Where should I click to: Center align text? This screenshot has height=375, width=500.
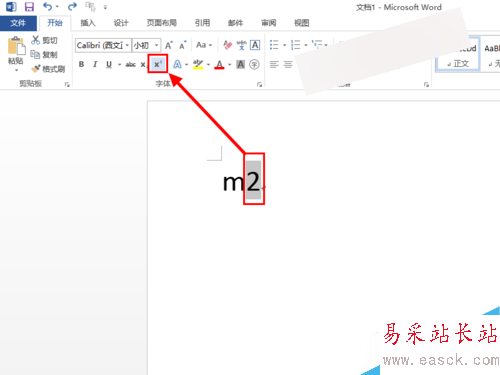[288, 64]
